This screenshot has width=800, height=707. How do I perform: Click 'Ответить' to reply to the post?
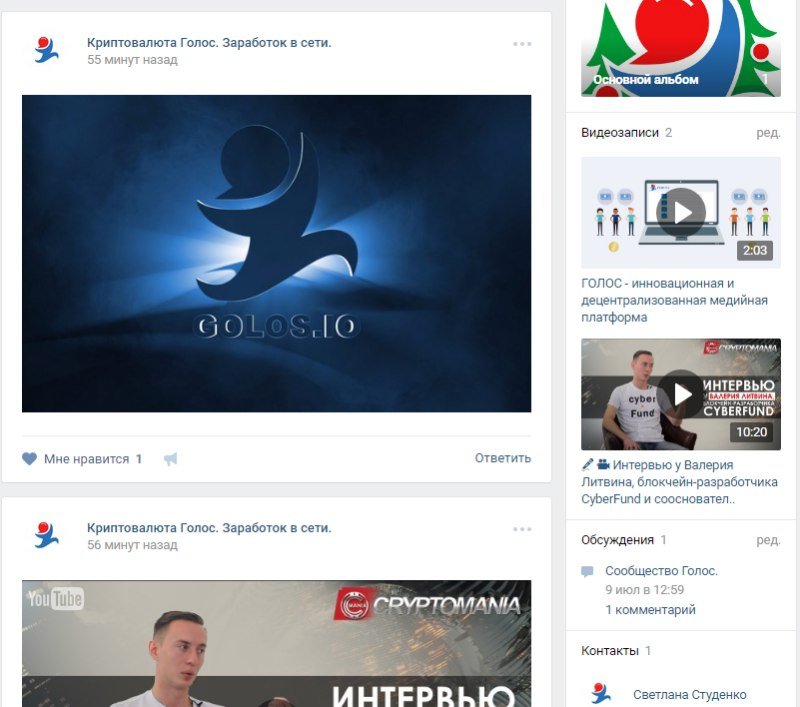pos(503,458)
